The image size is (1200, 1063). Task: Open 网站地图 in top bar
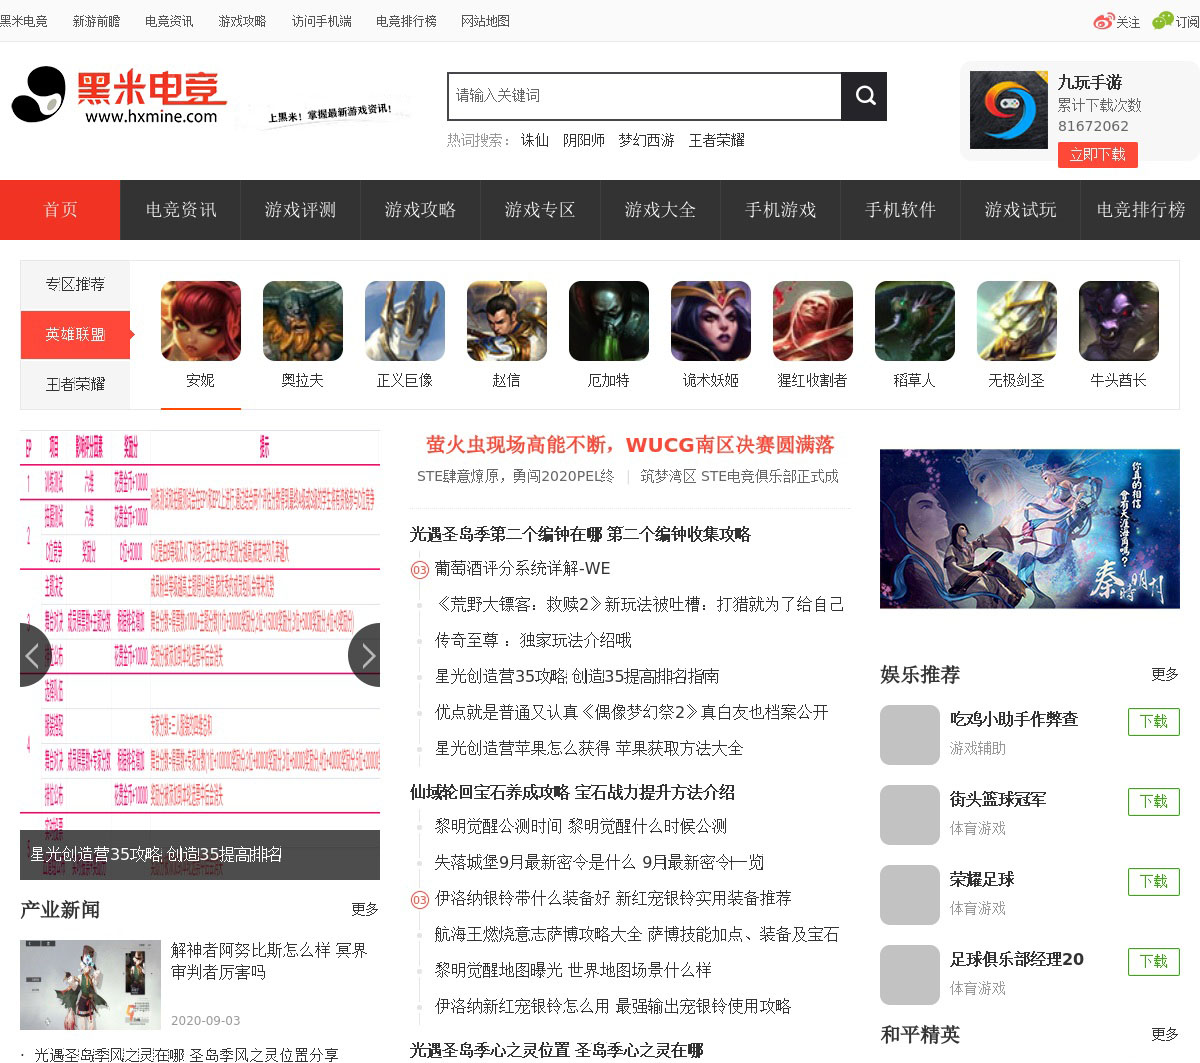[485, 21]
